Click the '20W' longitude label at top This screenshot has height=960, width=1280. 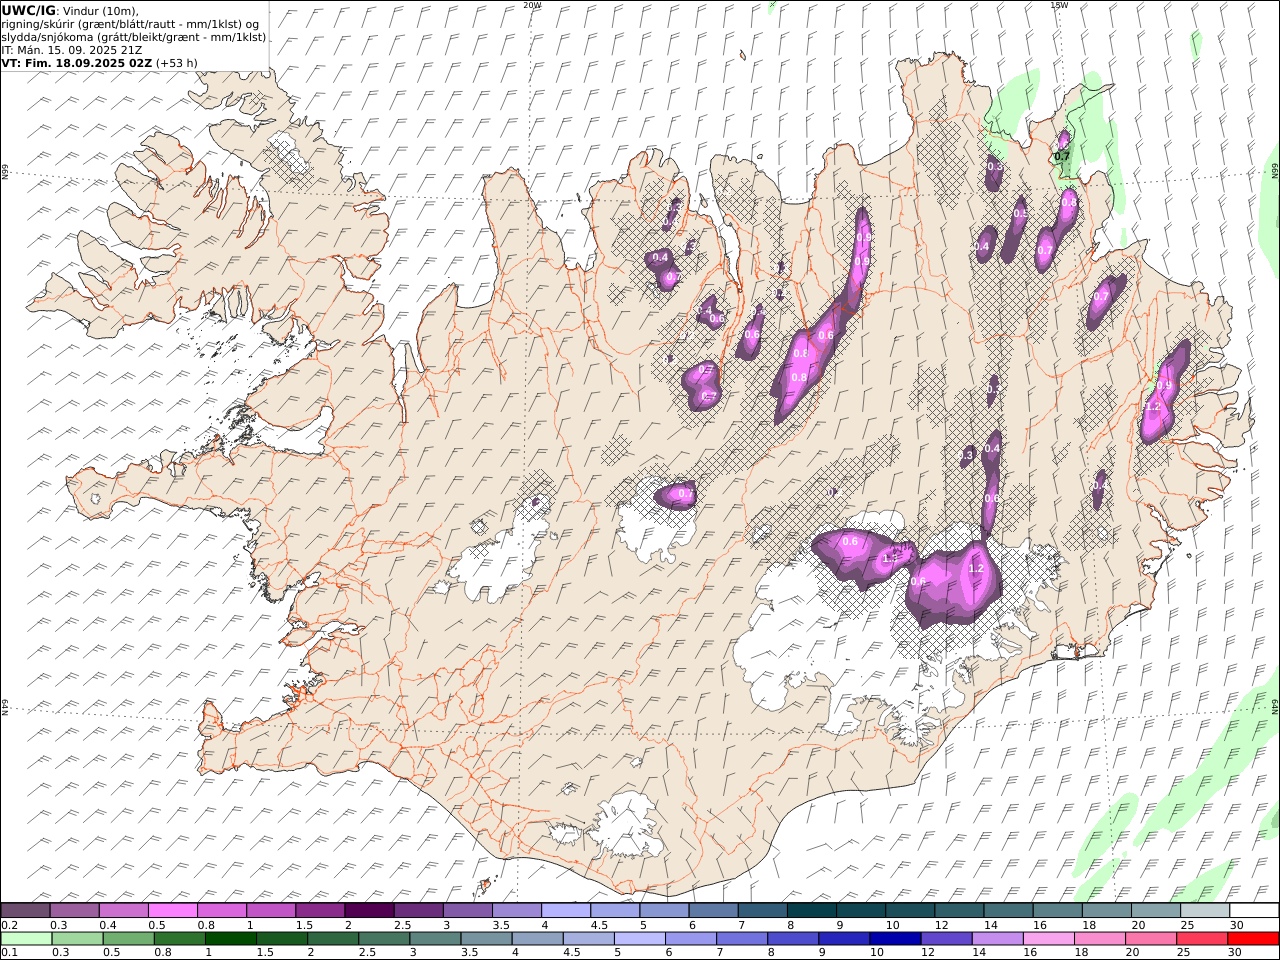pyautogui.click(x=532, y=5)
